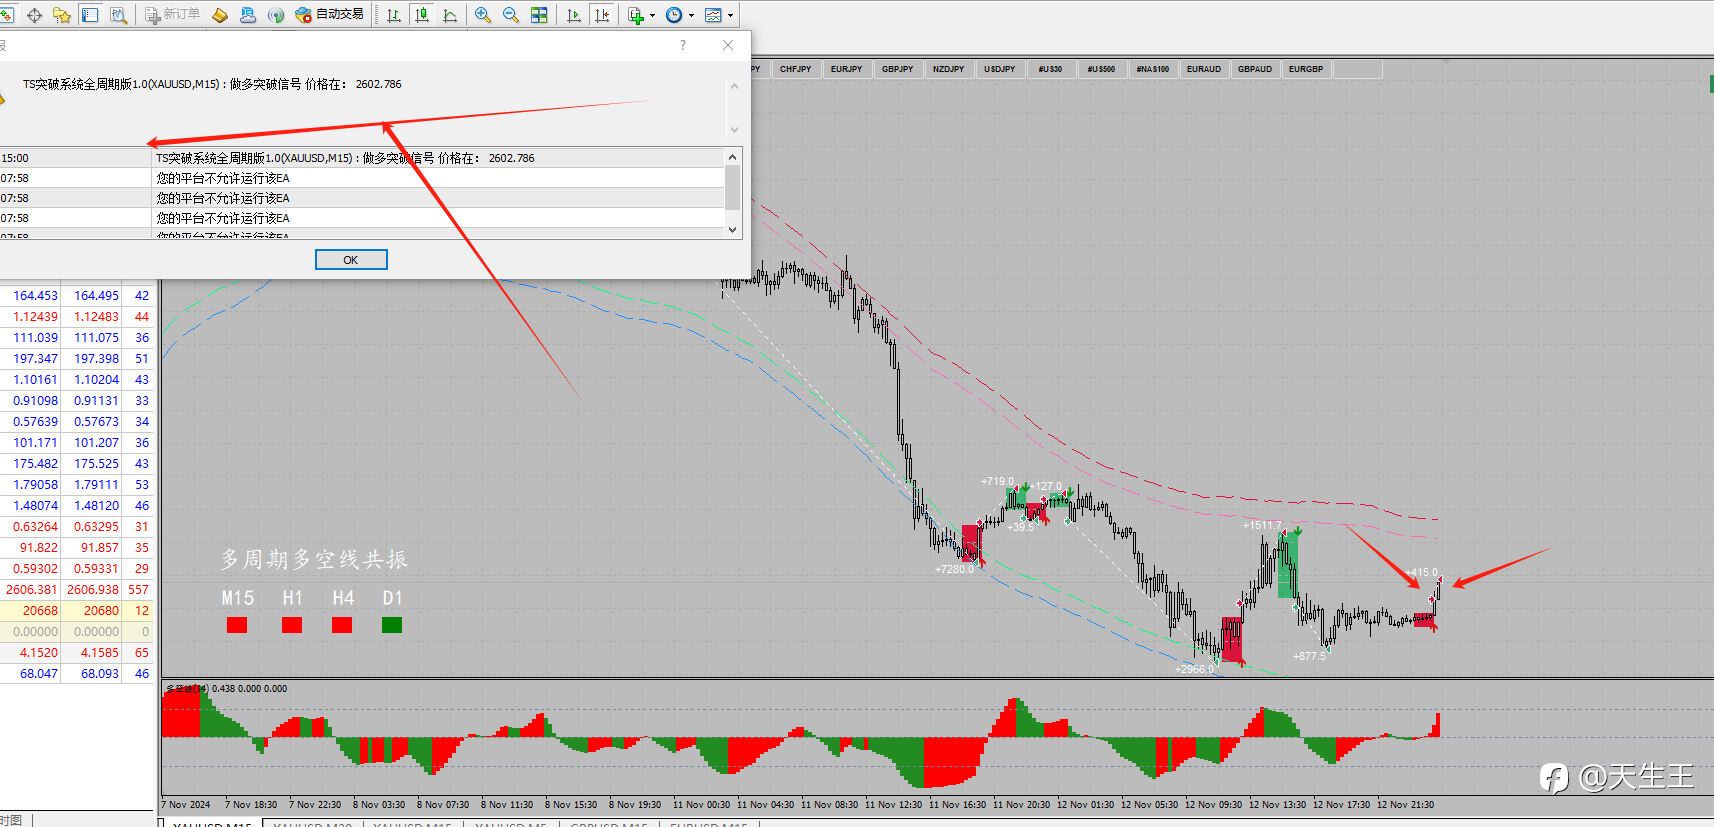Viewport: 1714px width, 827px height.
Task: Click the Zoom In magnifier icon
Action: click(x=483, y=15)
